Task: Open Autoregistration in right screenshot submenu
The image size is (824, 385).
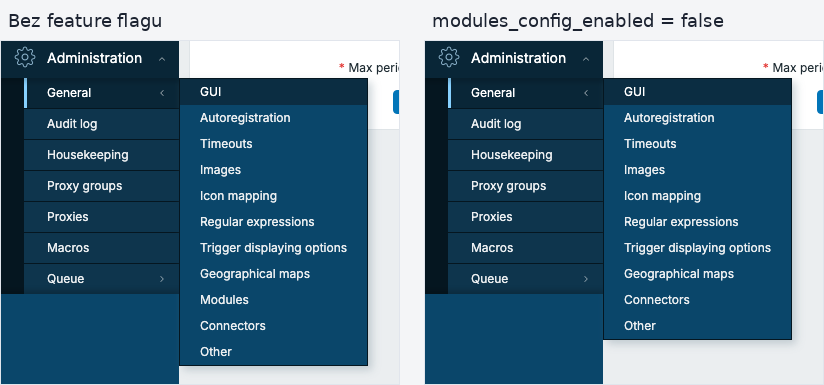Action: click(697, 118)
